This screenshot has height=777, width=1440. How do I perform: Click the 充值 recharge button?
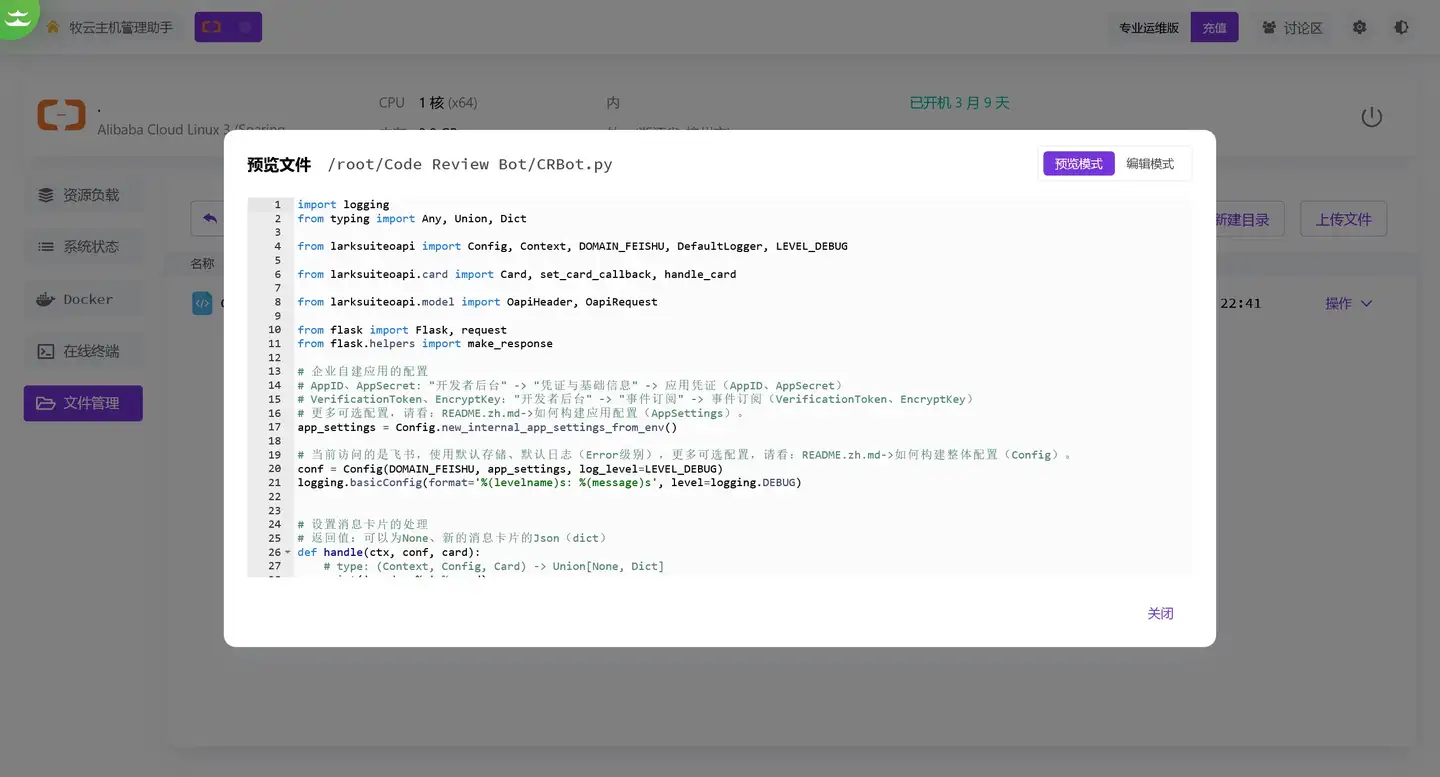click(x=1214, y=27)
